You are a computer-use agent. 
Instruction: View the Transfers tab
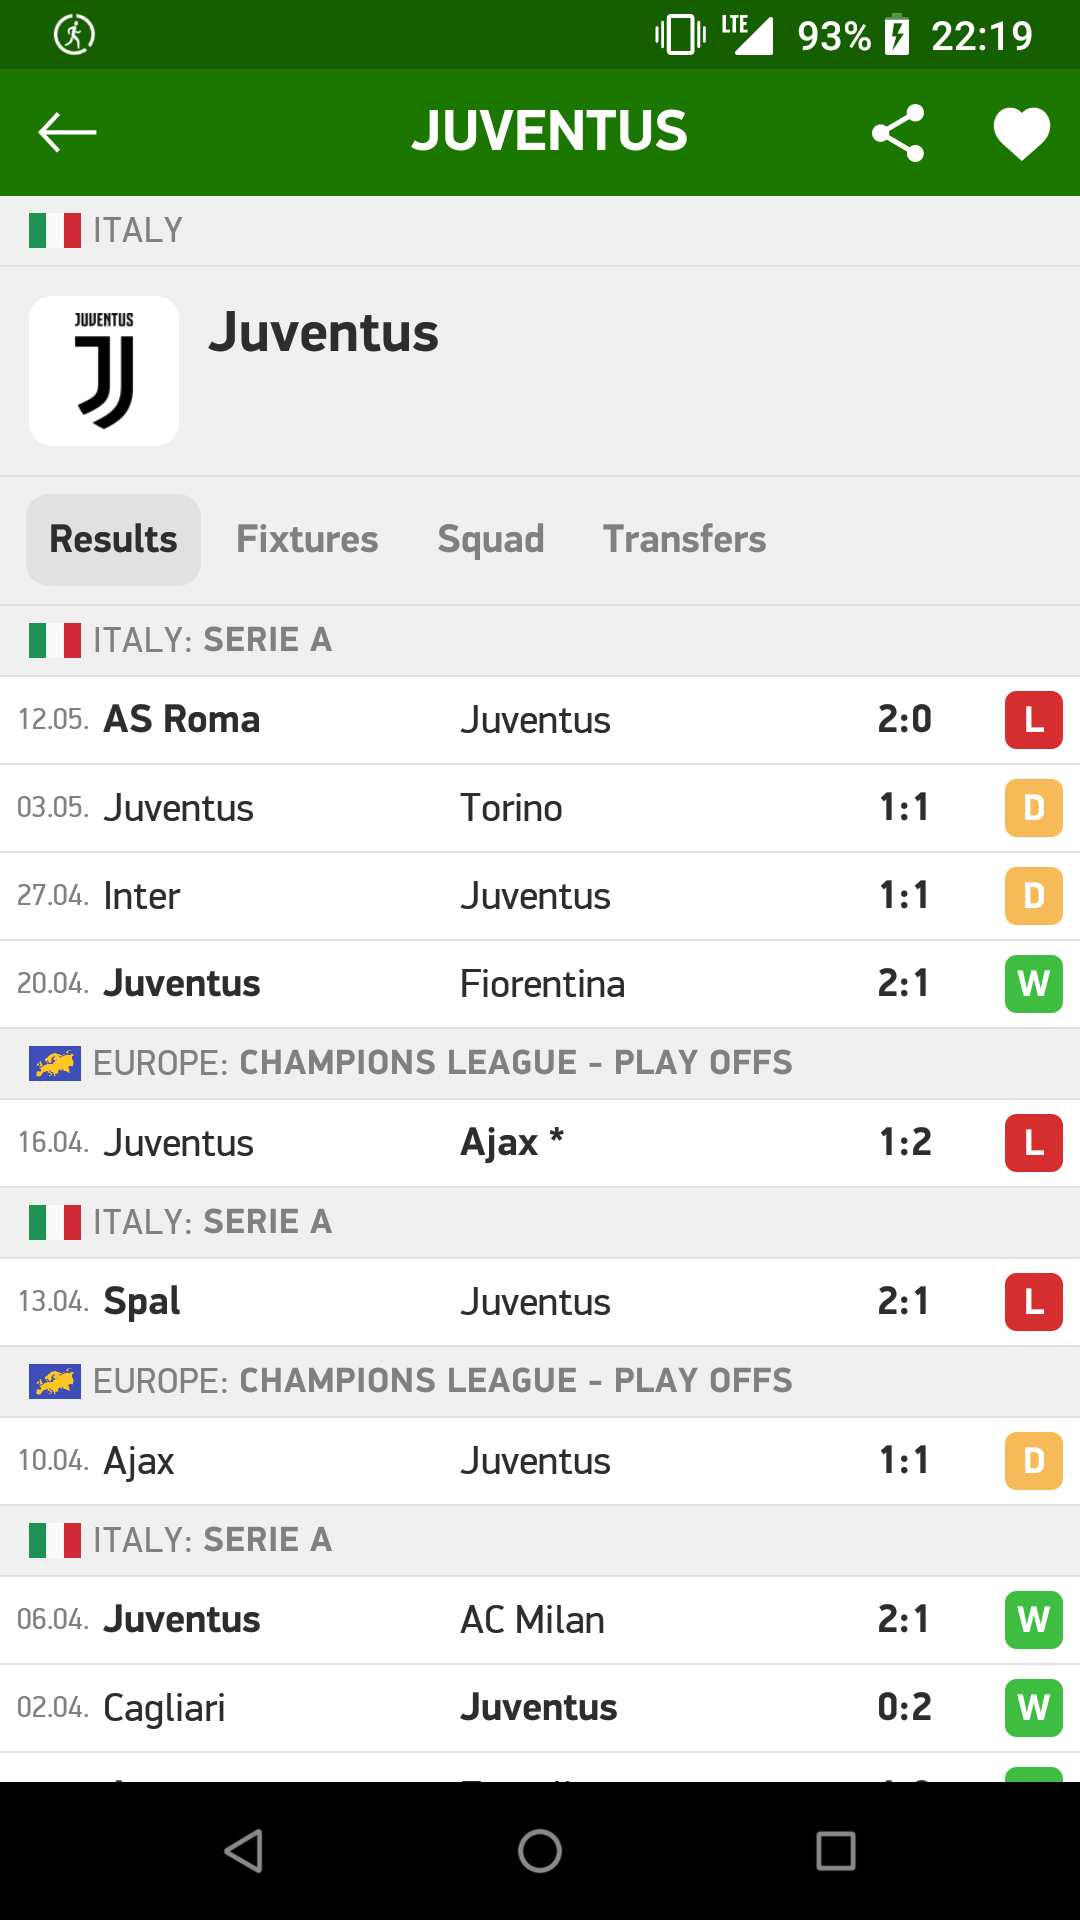[x=684, y=540]
